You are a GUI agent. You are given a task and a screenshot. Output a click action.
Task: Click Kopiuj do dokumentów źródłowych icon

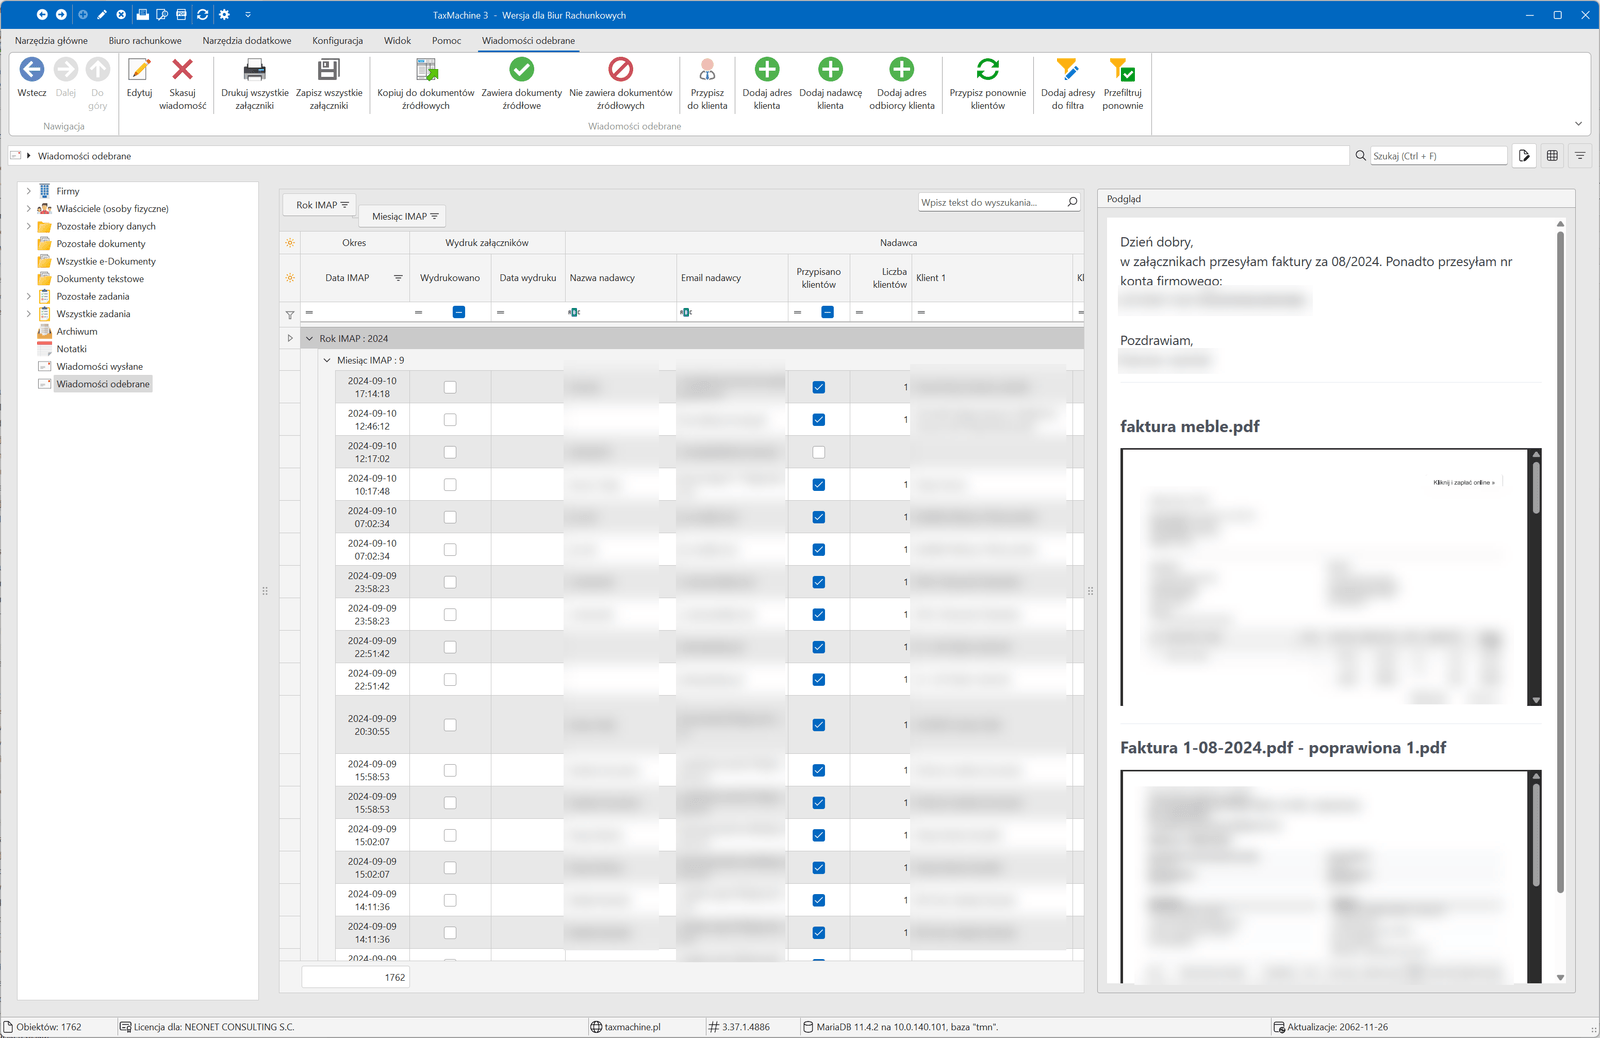(426, 70)
